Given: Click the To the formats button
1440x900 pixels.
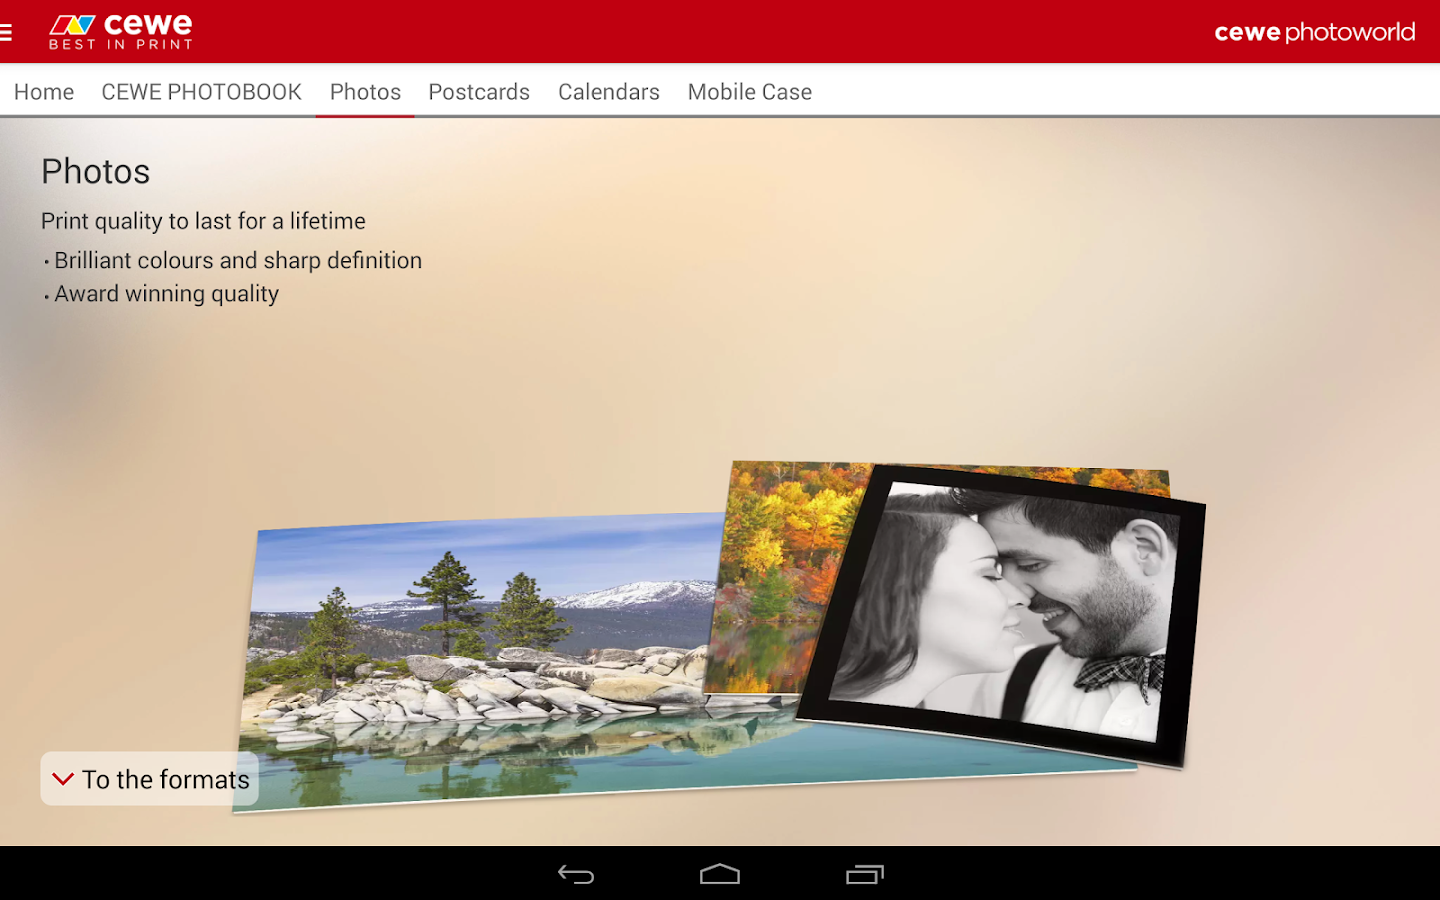Looking at the screenshot, I should [x=148, y=779].
